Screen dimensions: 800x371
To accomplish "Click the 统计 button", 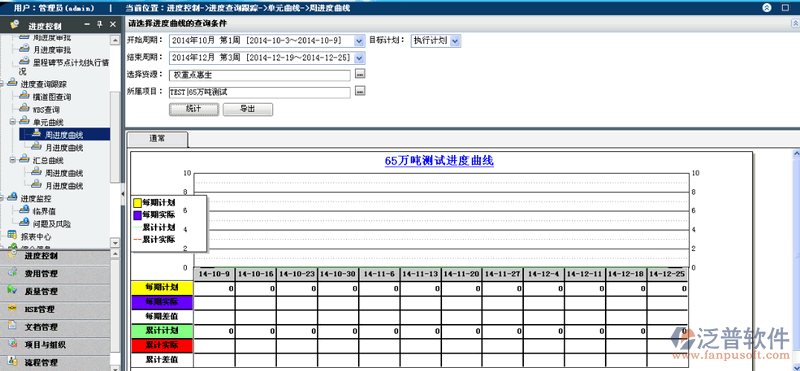I will click(194, 109).
